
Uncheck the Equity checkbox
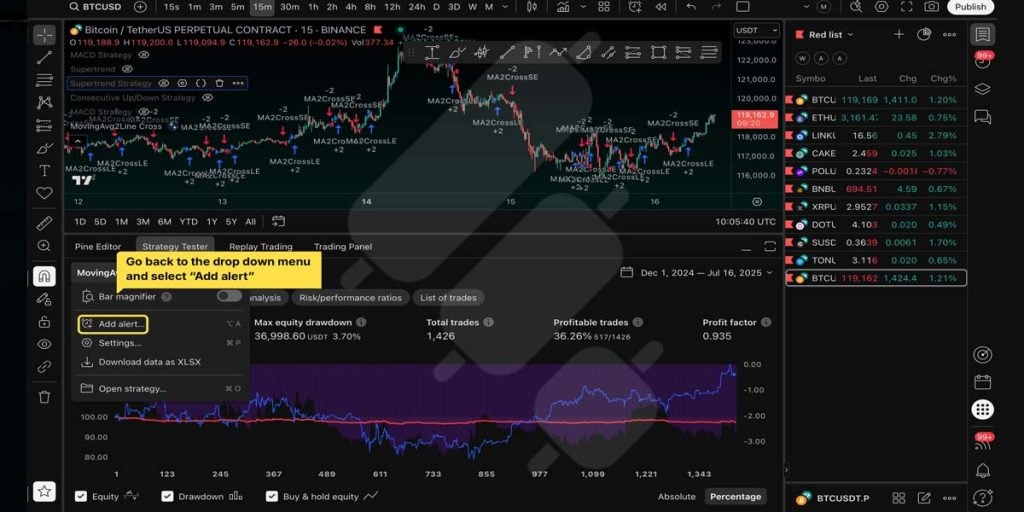coord(80,496)
